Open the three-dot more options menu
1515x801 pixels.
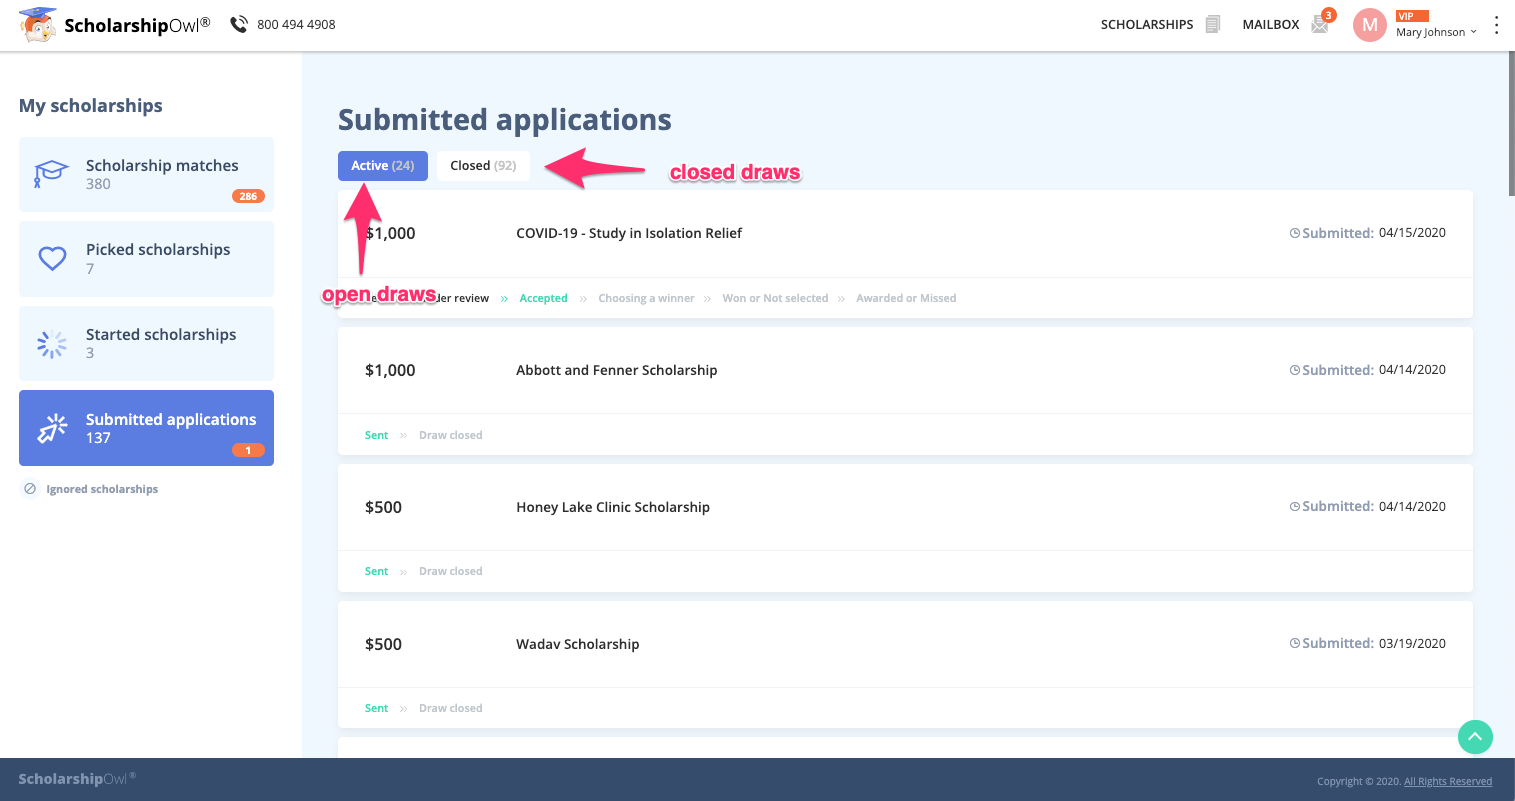coord(1496,25)
